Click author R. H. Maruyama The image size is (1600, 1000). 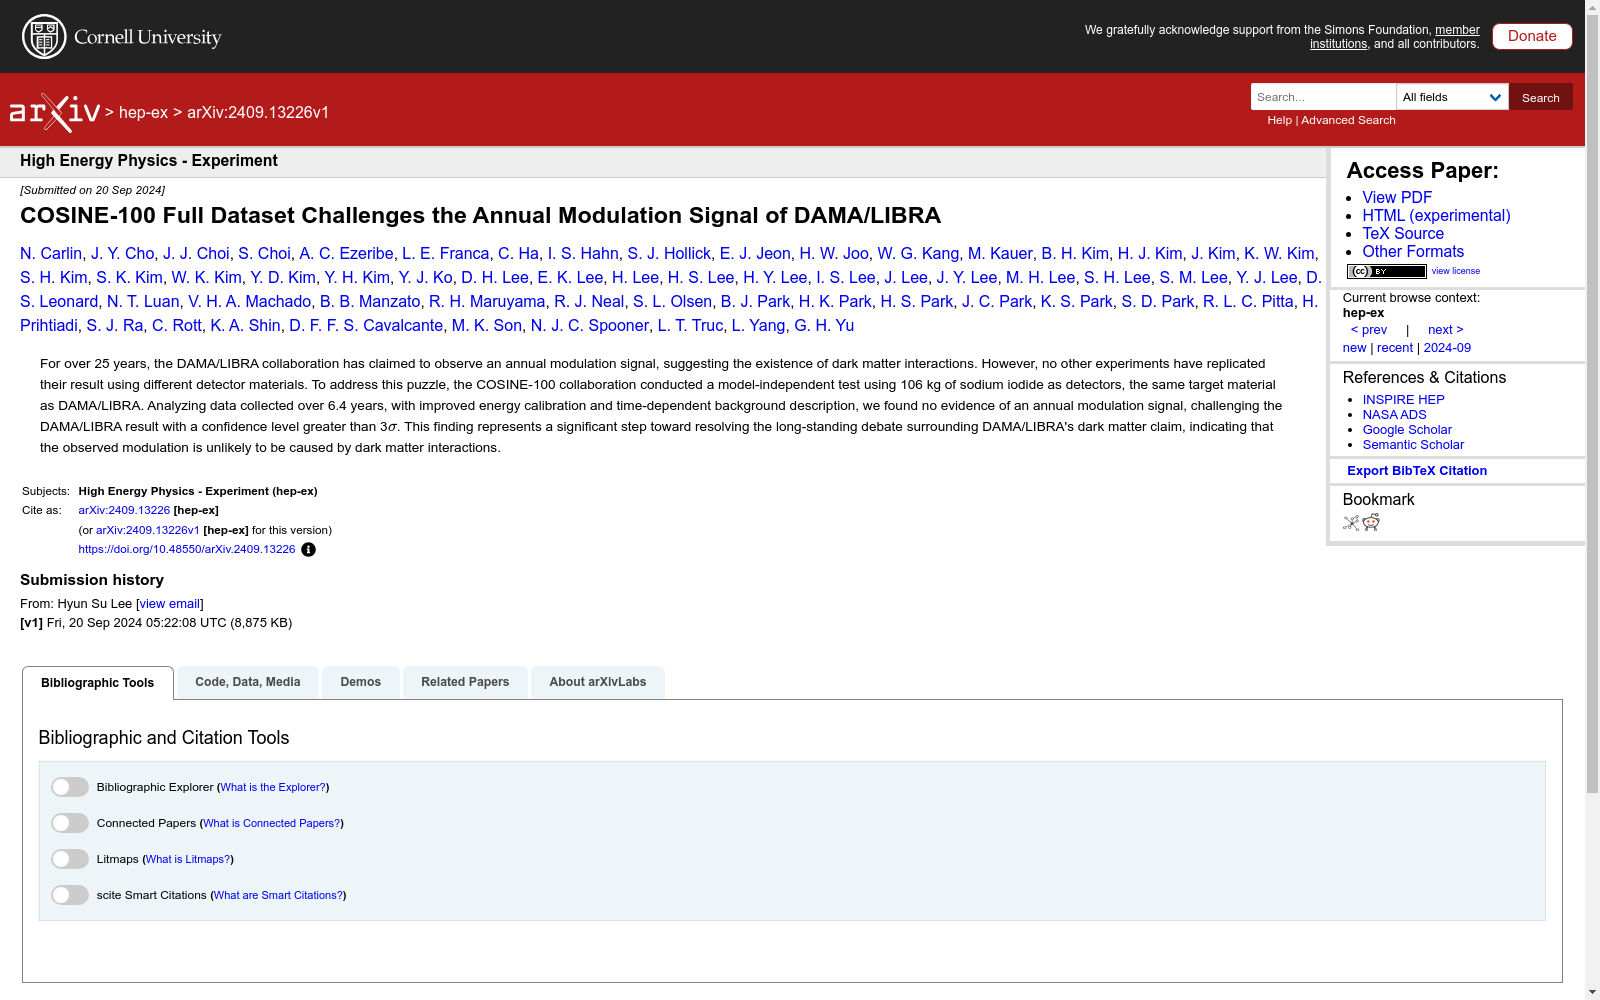tap(487, 302)
